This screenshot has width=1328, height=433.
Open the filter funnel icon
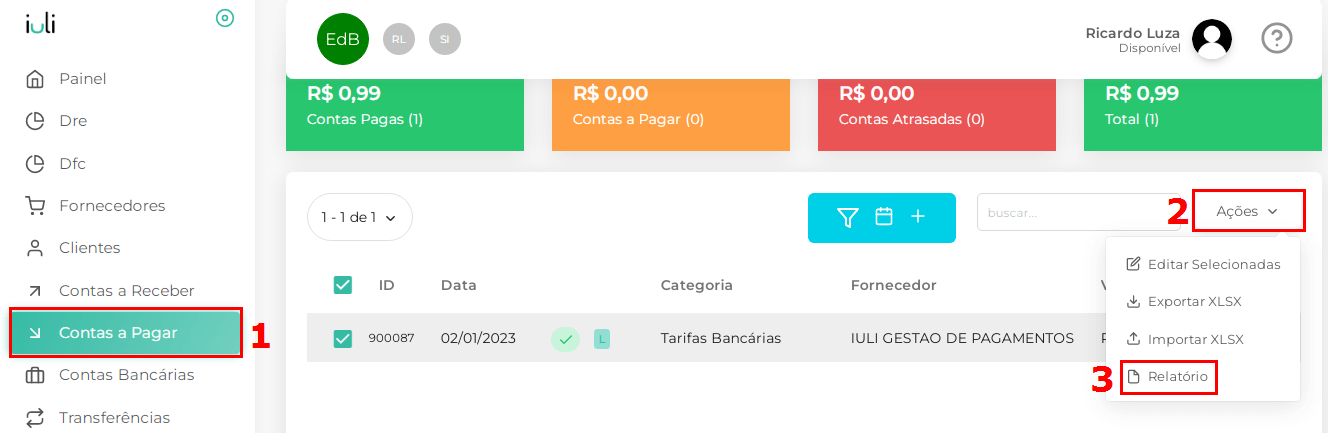[x=848, y=217]
